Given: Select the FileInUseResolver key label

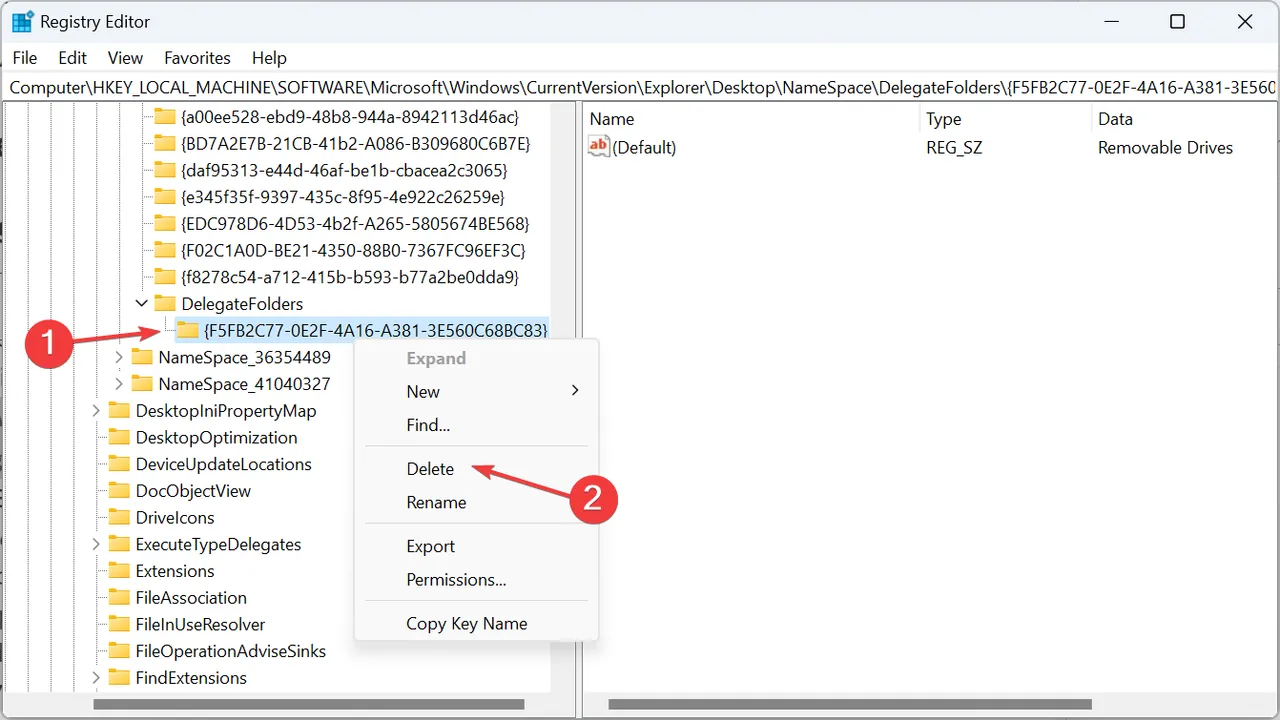Looking at the screenshot, I should pyautogui.click(x=200, y=624).
